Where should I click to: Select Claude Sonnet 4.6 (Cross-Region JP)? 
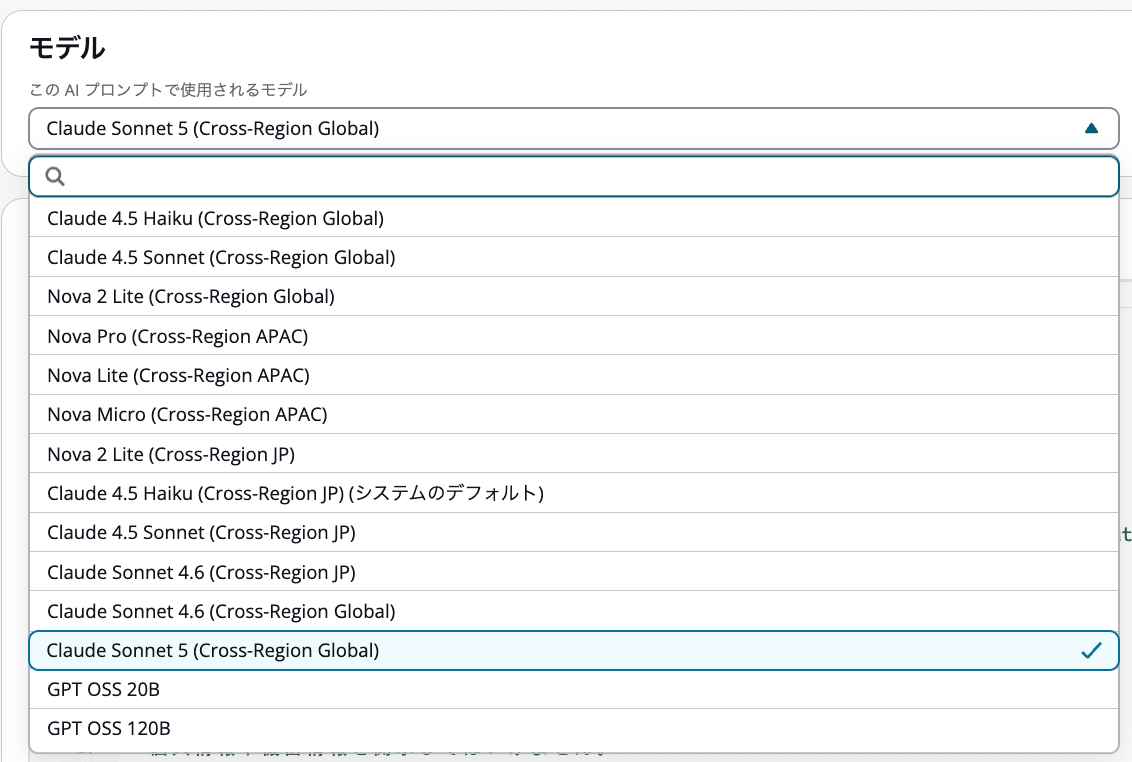click(574, 571)
